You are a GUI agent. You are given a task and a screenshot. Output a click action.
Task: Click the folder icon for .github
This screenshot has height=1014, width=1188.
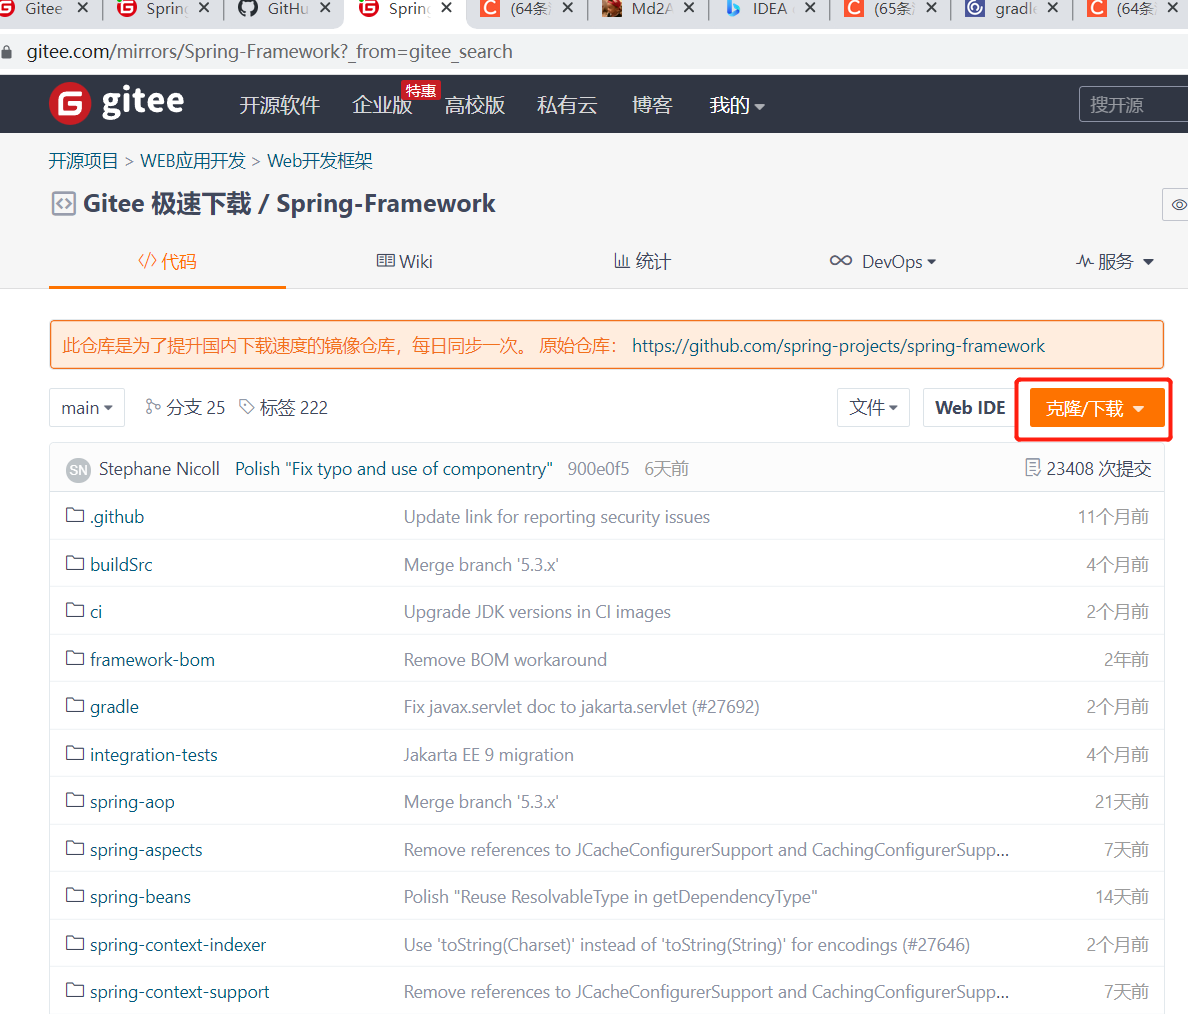point(75,516)
